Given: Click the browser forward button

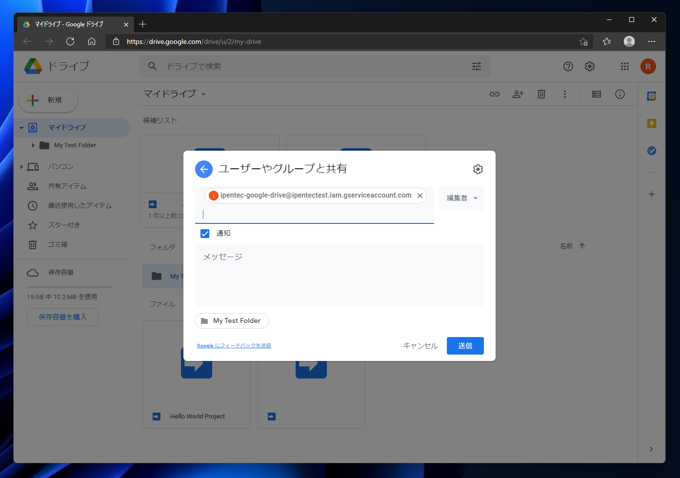Looking at the screenshot, I should pos(49,42).
